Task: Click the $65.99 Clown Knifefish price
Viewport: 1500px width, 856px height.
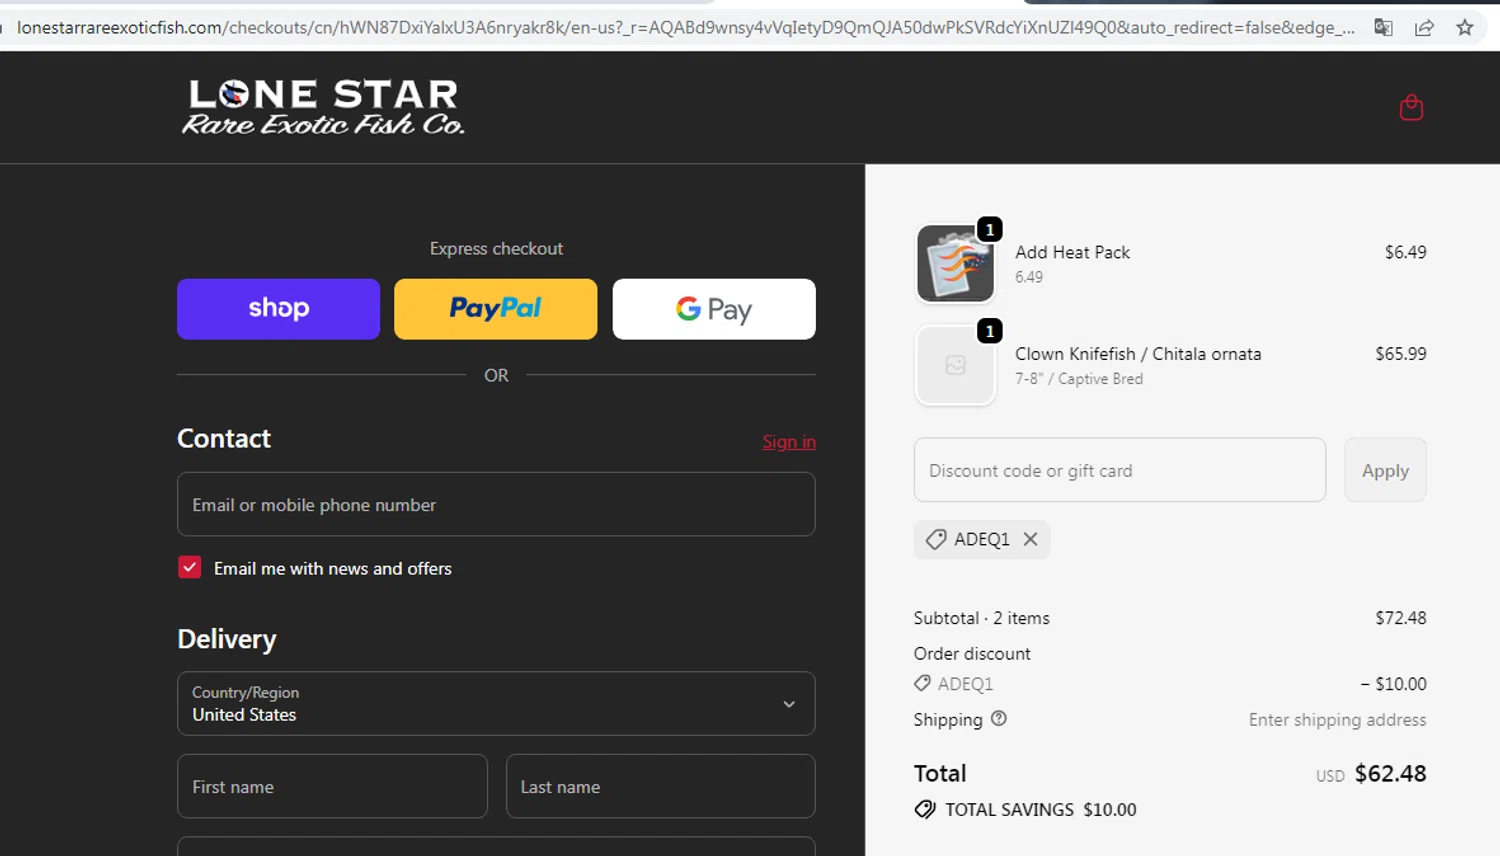Action: click(x=1400, y=354)
